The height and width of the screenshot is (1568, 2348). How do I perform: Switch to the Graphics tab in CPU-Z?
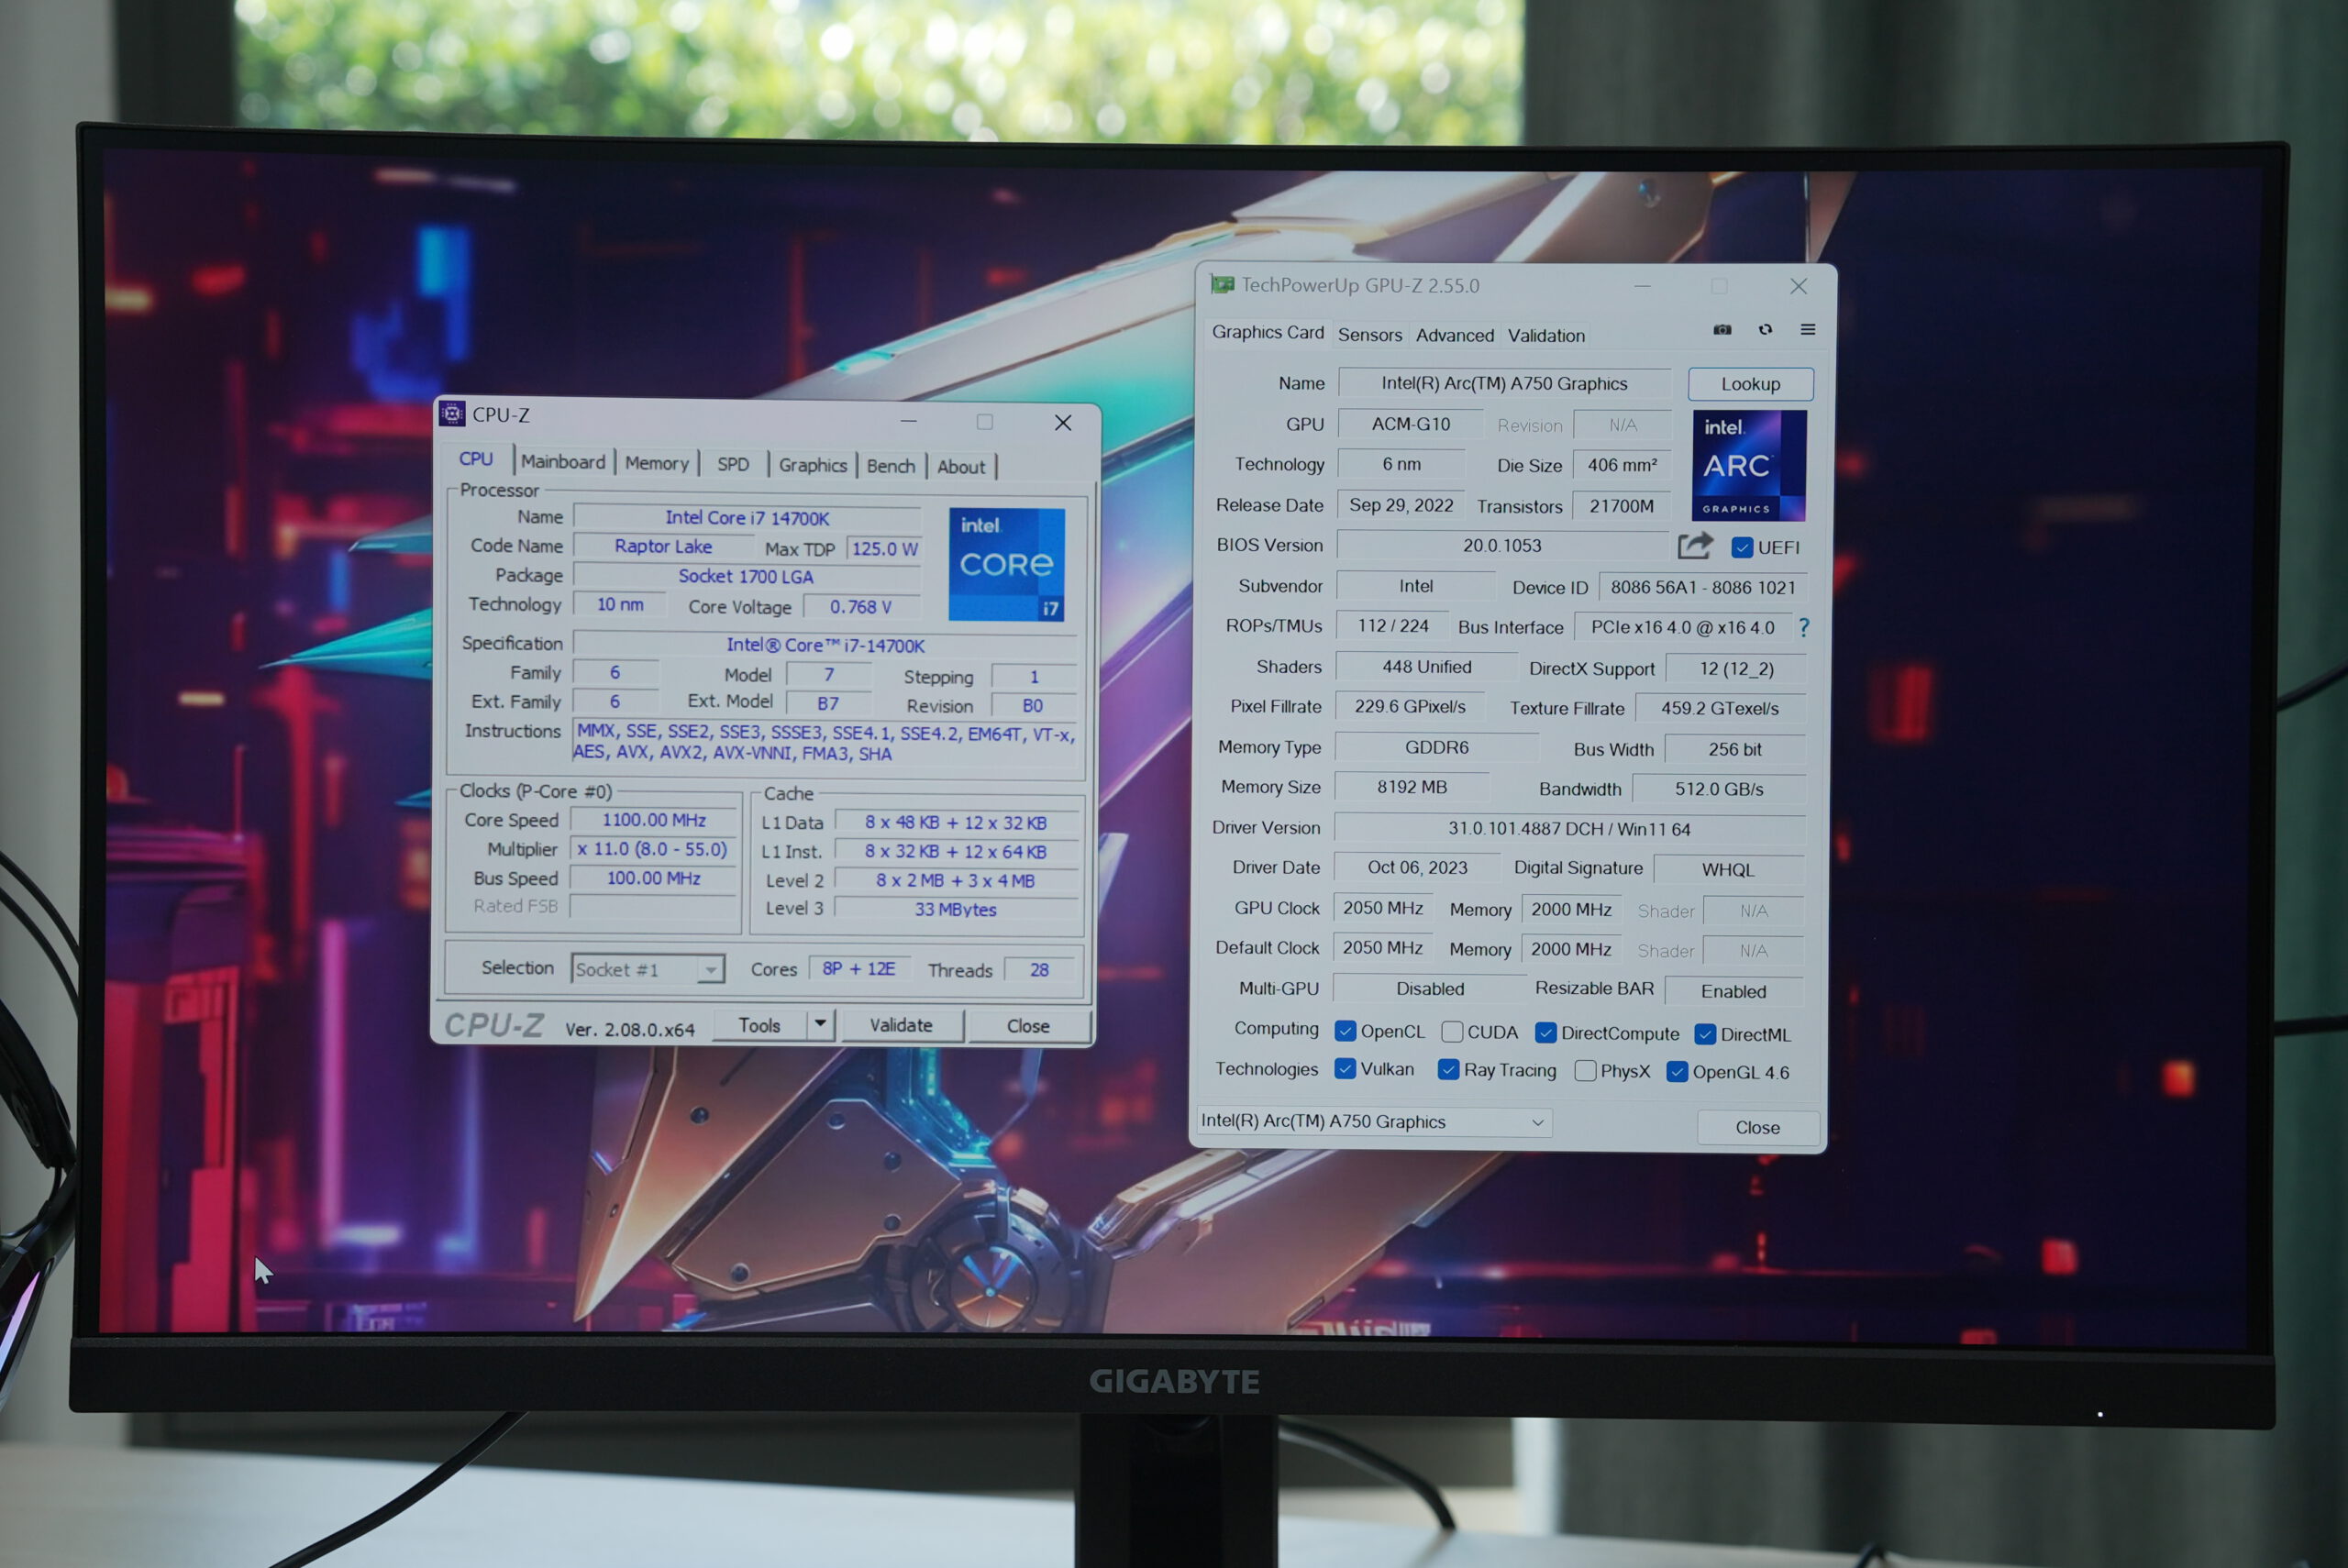pyautogui.click(x=812, y=465)
